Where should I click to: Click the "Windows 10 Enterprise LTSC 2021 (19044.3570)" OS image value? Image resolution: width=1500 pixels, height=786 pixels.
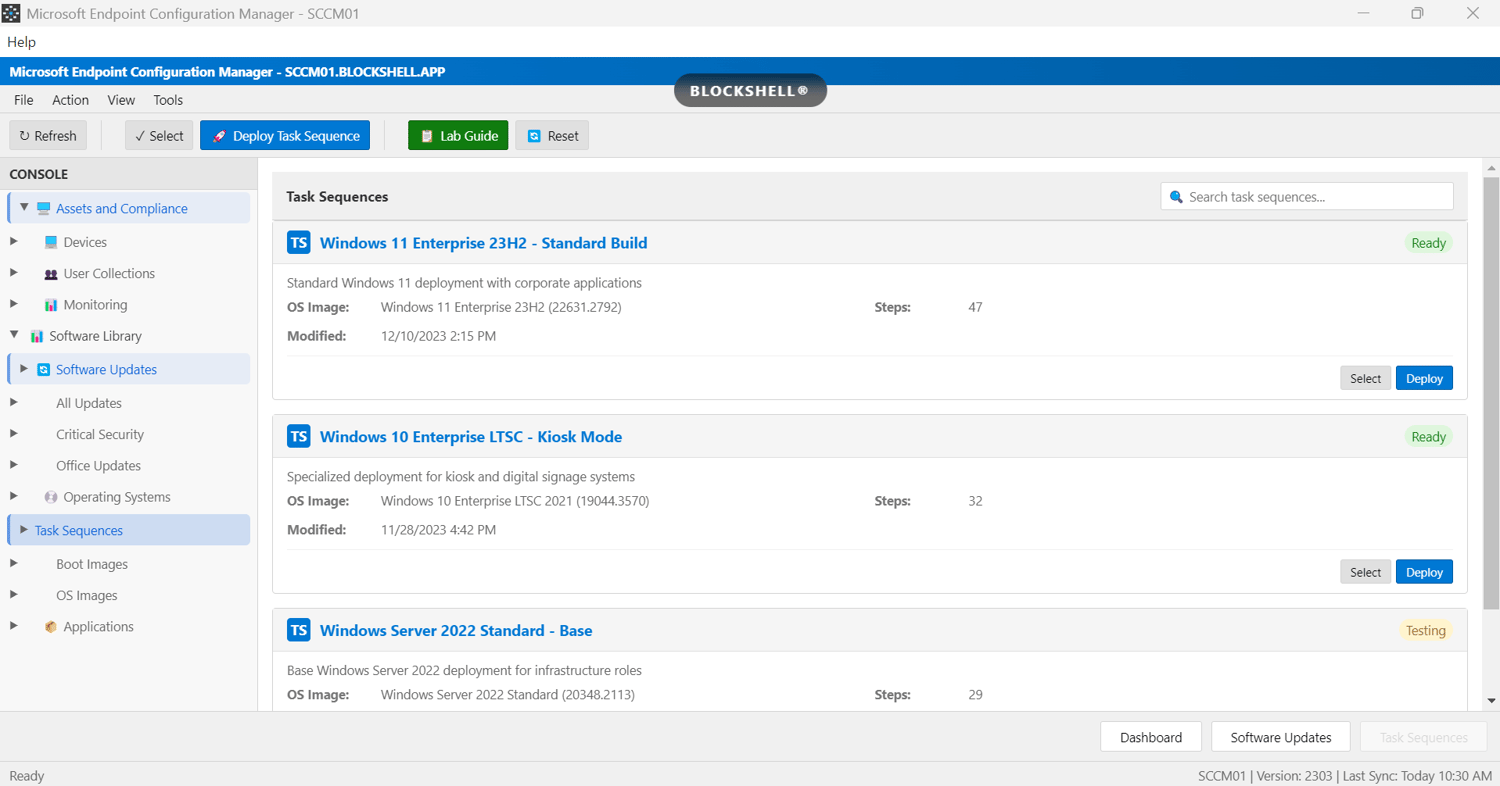click(515, 501)
